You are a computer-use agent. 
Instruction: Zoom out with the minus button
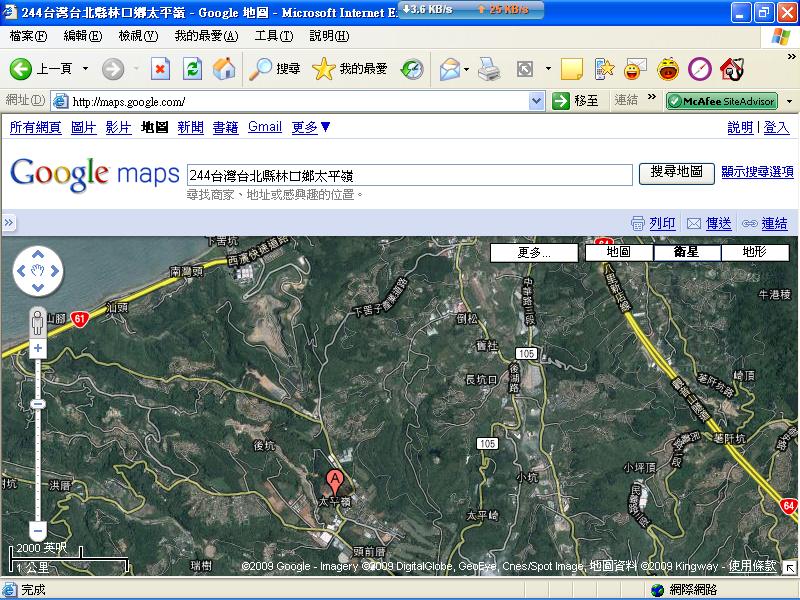38,530
